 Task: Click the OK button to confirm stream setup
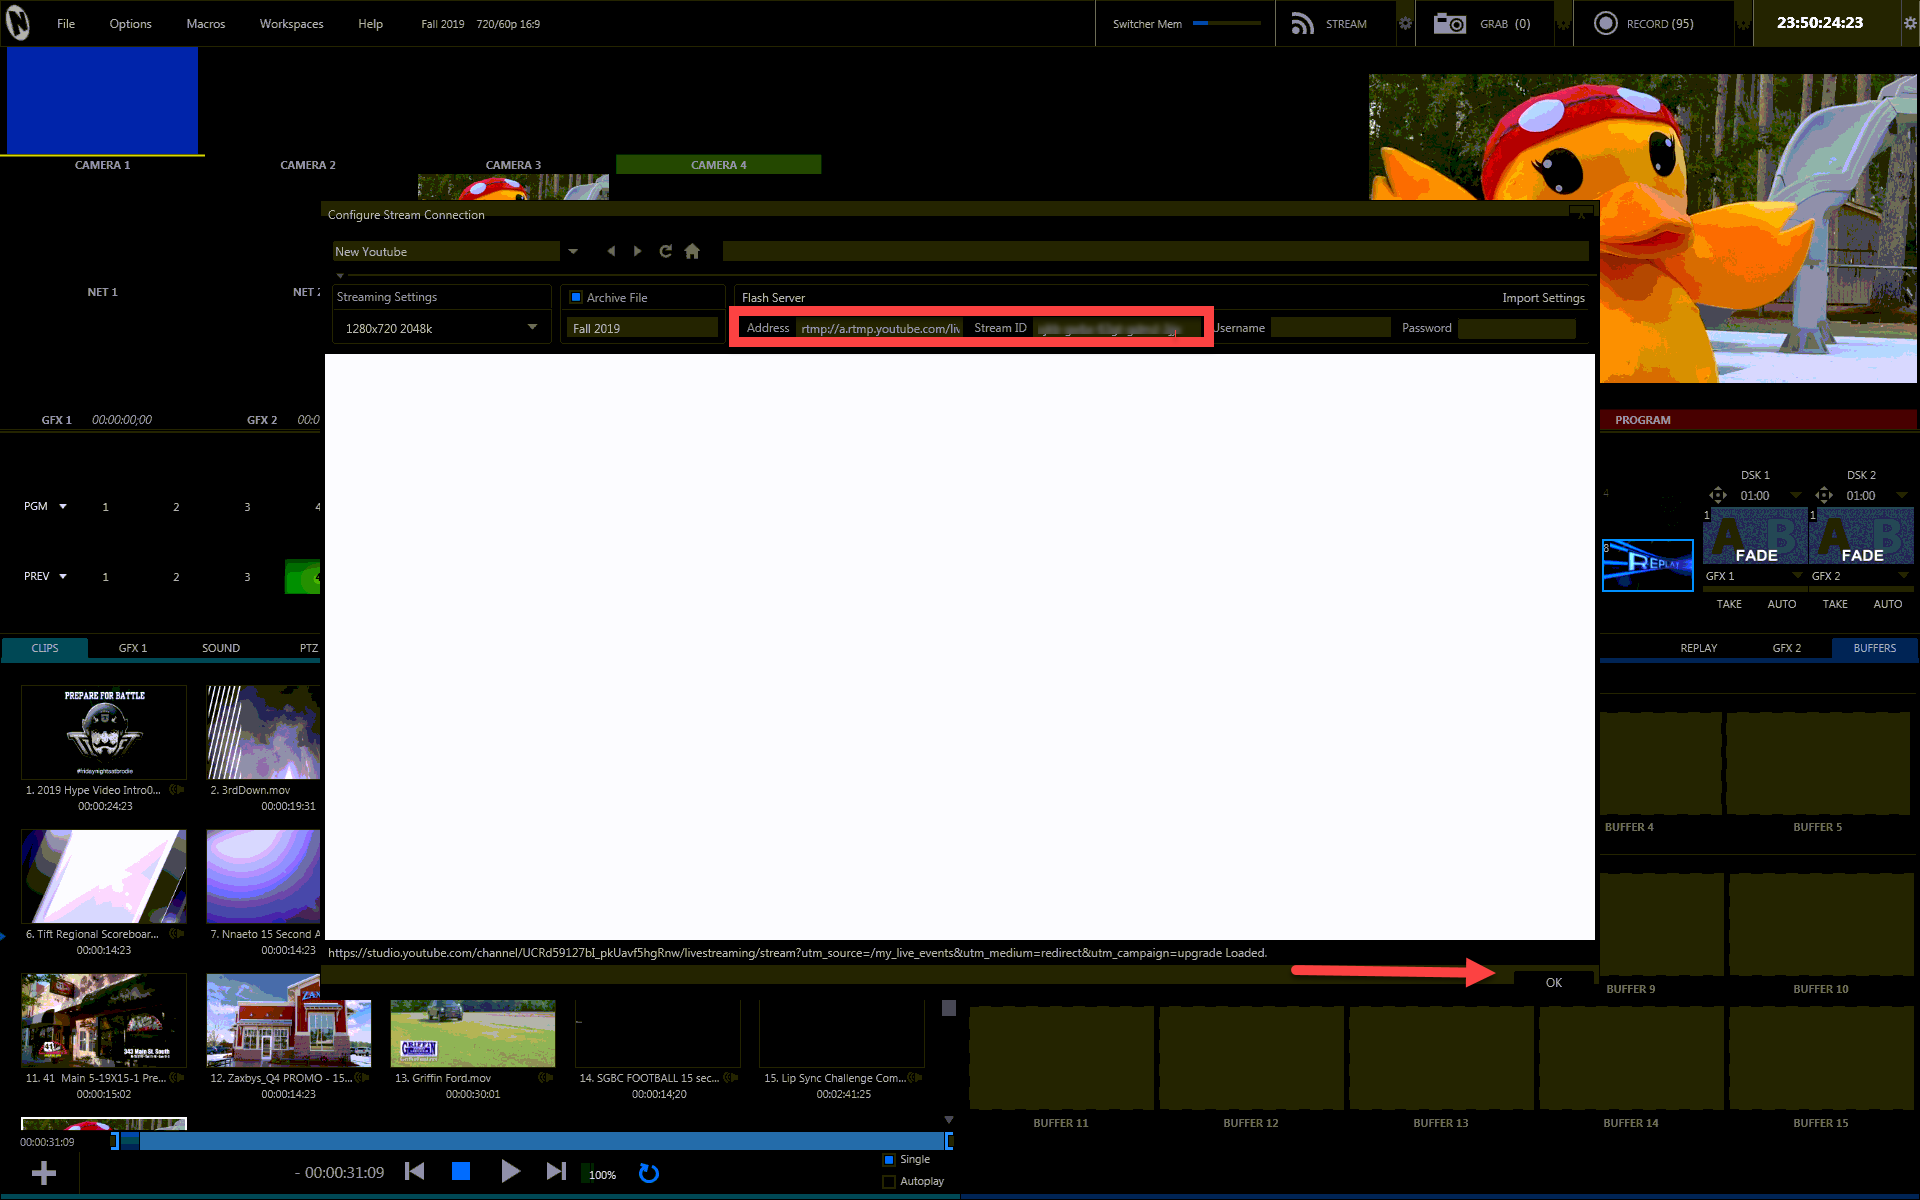[x=1553, y=982]
